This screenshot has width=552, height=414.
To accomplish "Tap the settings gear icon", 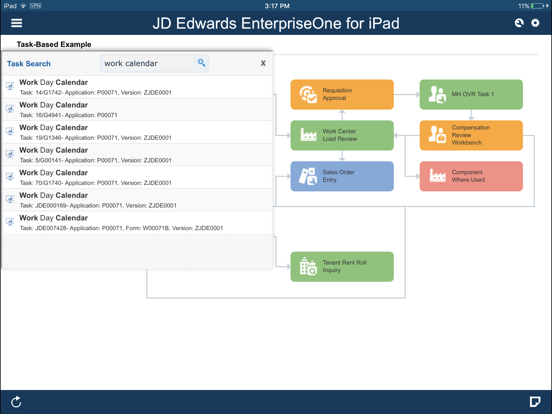I will point(535,23).
